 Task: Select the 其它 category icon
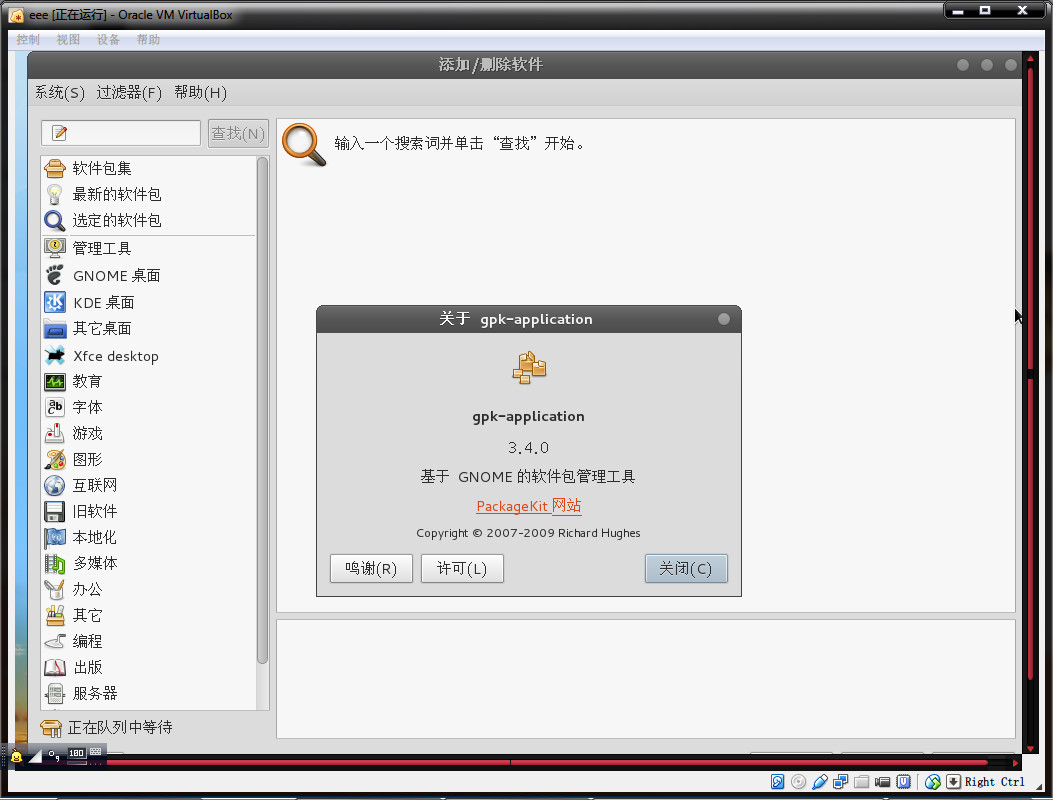click(x=54, y=615)
